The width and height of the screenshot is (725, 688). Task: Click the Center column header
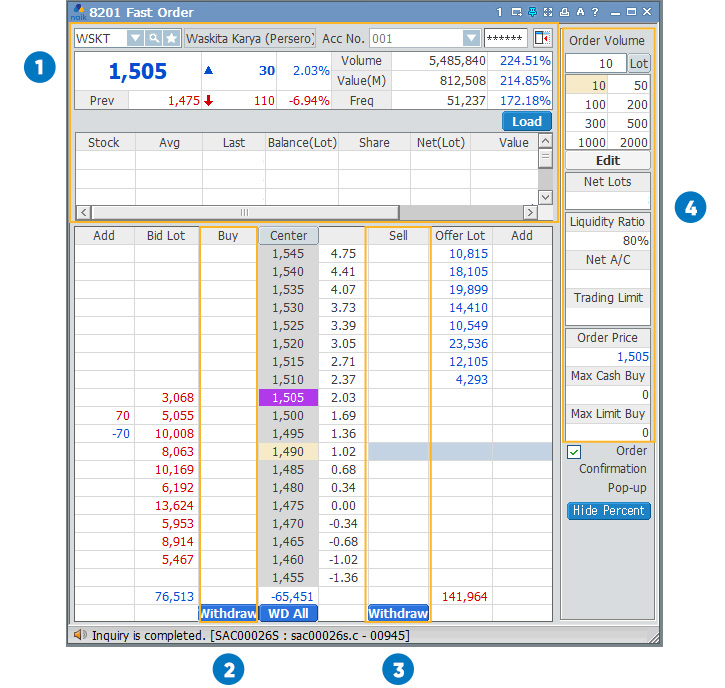288,236
